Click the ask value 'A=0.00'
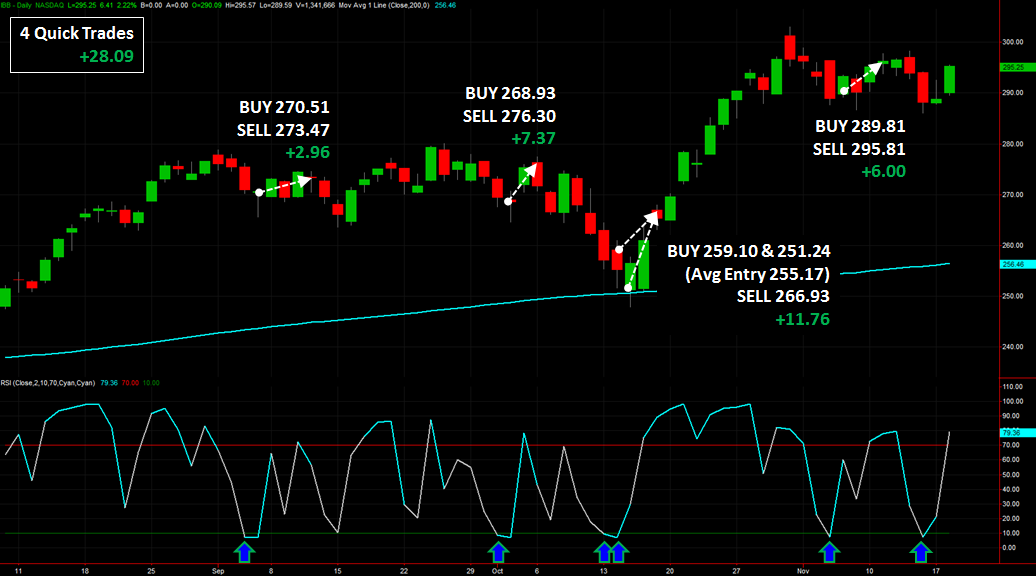 177,5
